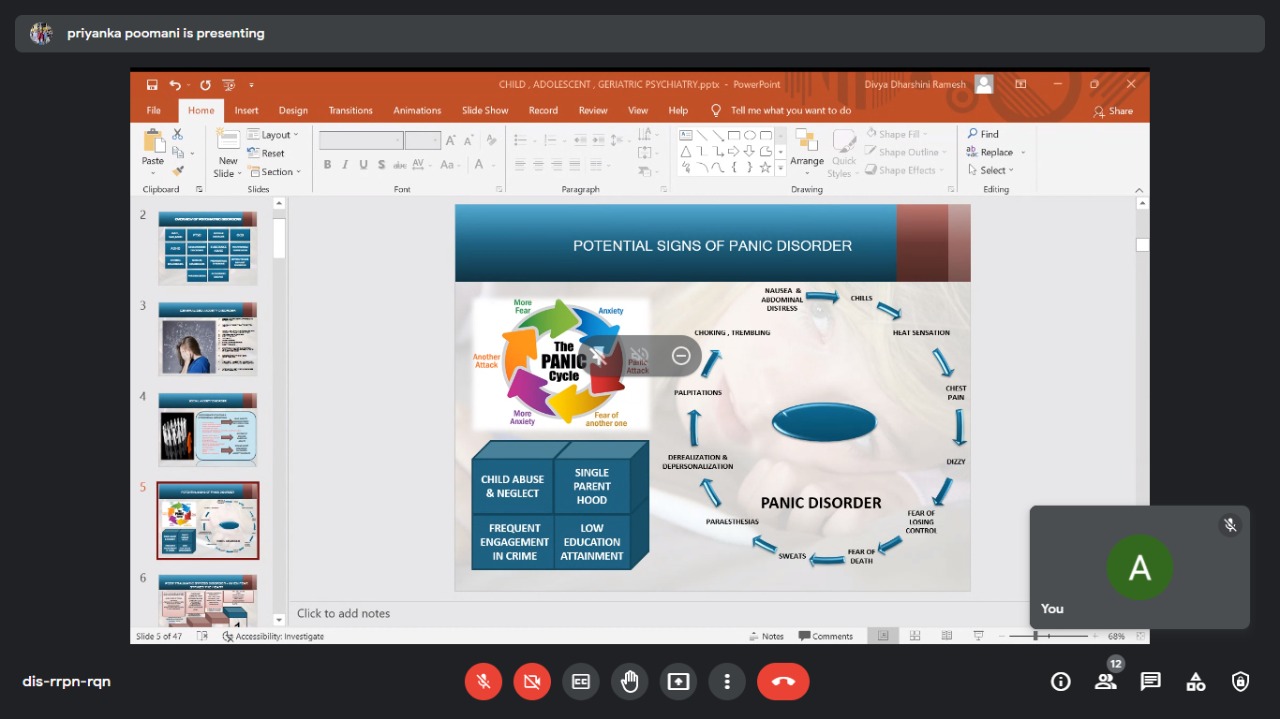This screenshot has width=1280, height=719.
Task: Click the zoom slider in status bar
Action: pos(1047,636)
